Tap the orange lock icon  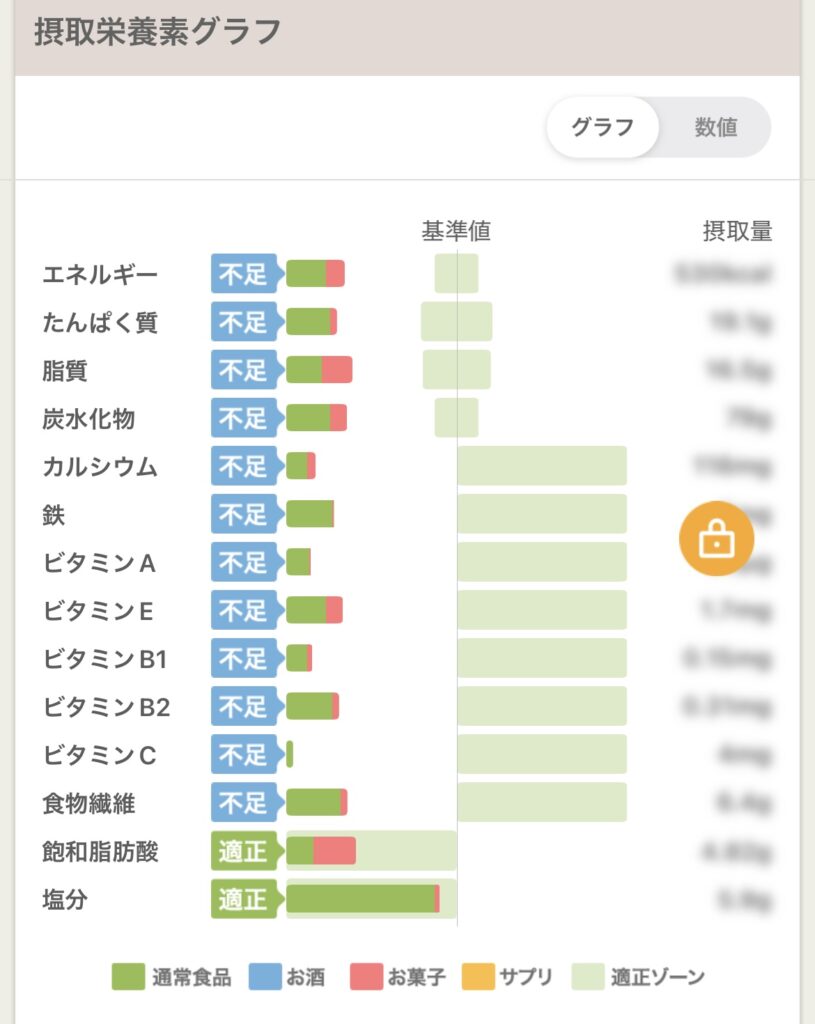(x=716, y=538)
